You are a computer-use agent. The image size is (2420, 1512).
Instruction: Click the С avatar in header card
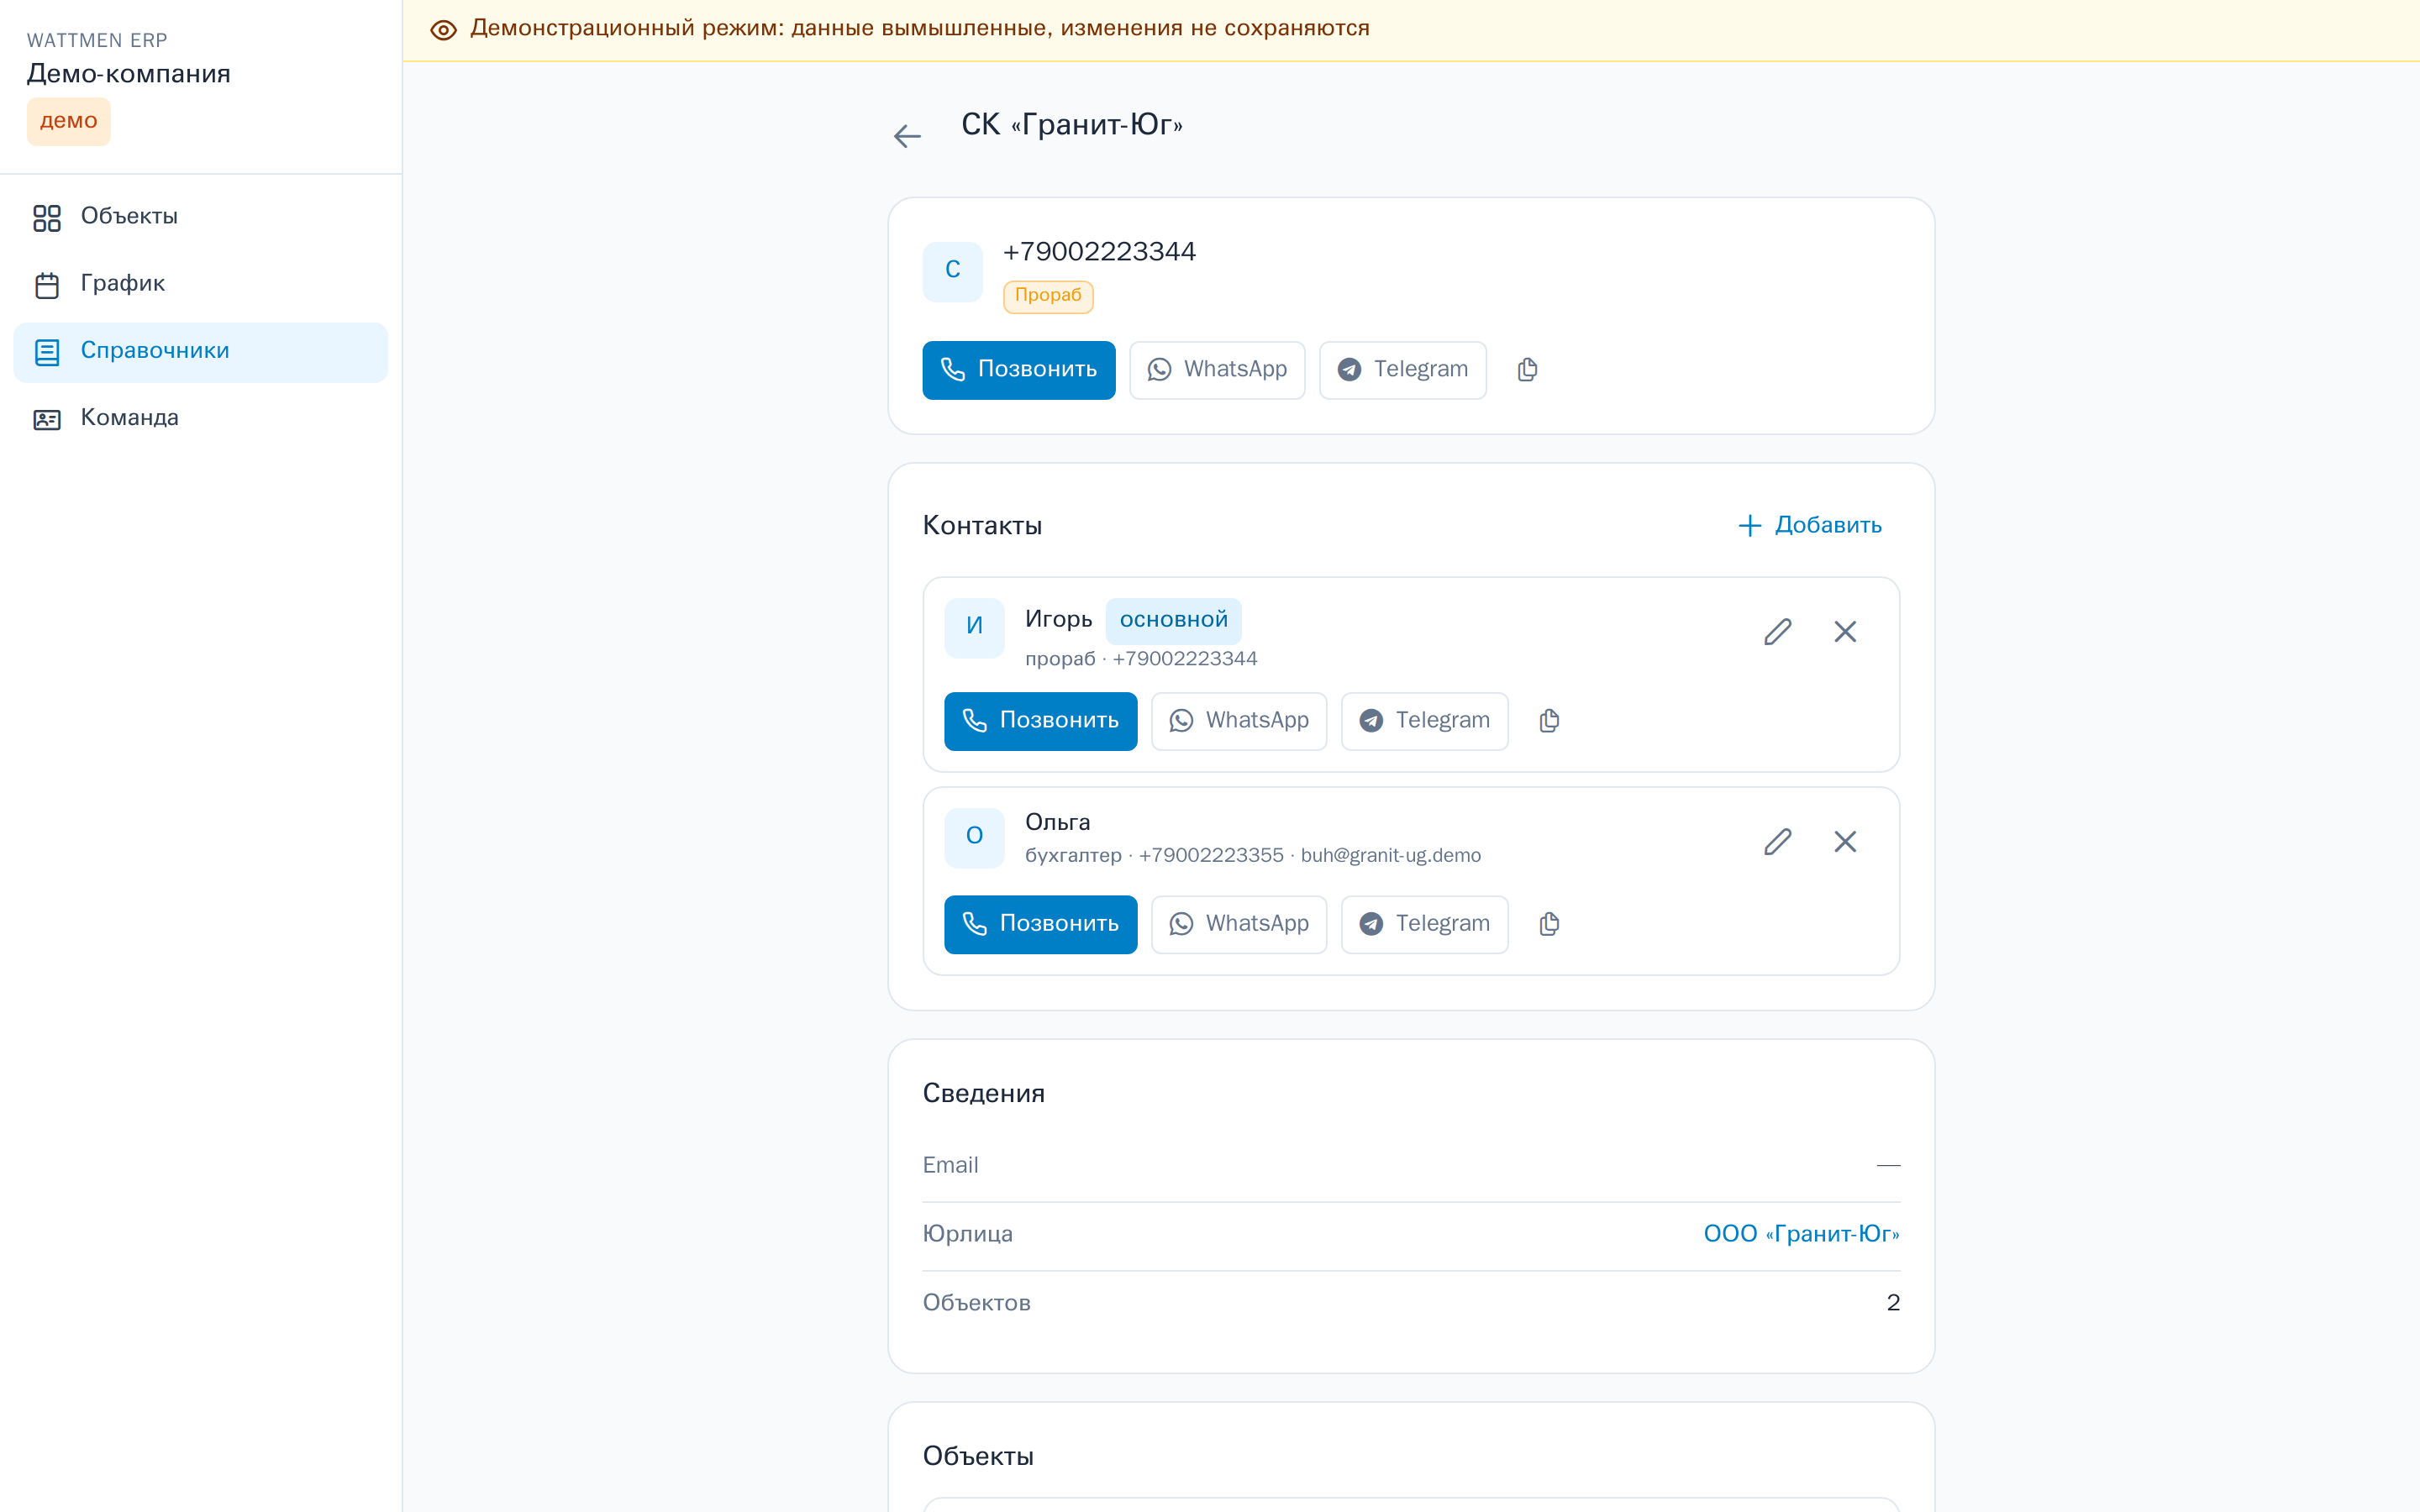(x=952, y=271)
